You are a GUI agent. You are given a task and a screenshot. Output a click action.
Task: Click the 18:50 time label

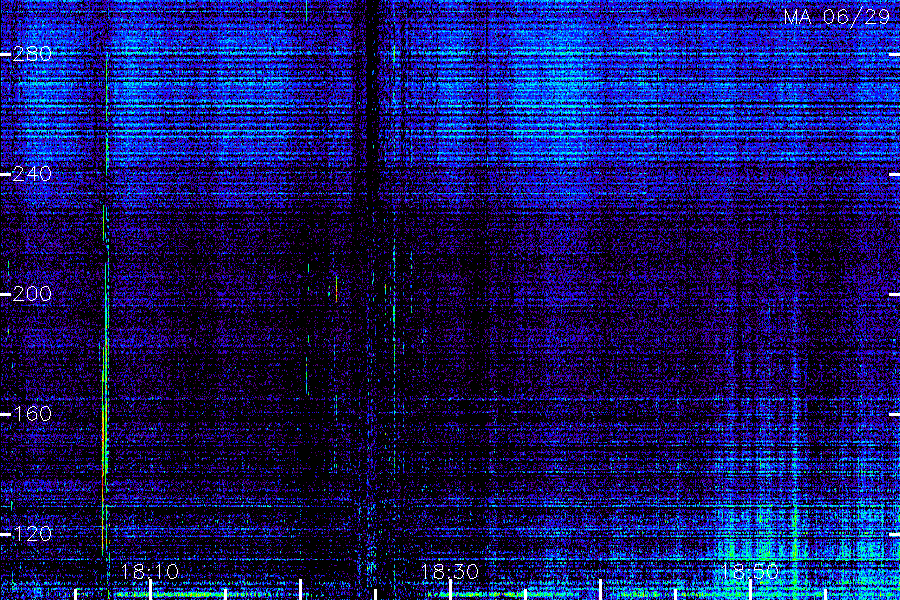pos(750,572)
